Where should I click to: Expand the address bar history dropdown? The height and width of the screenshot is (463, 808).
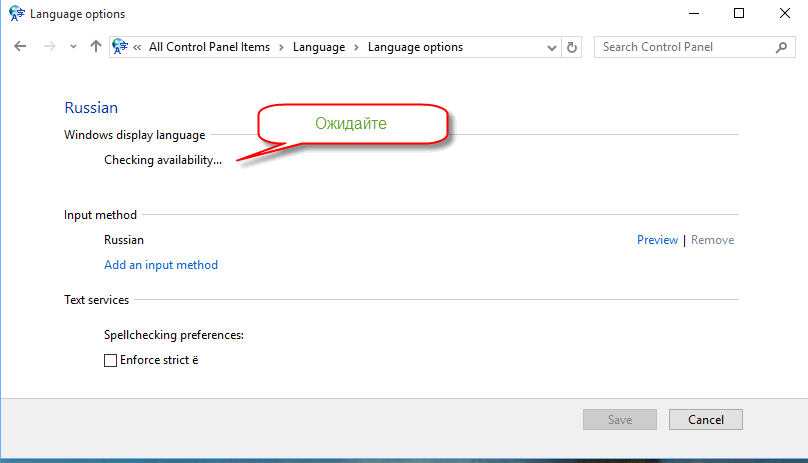[552, 47]
